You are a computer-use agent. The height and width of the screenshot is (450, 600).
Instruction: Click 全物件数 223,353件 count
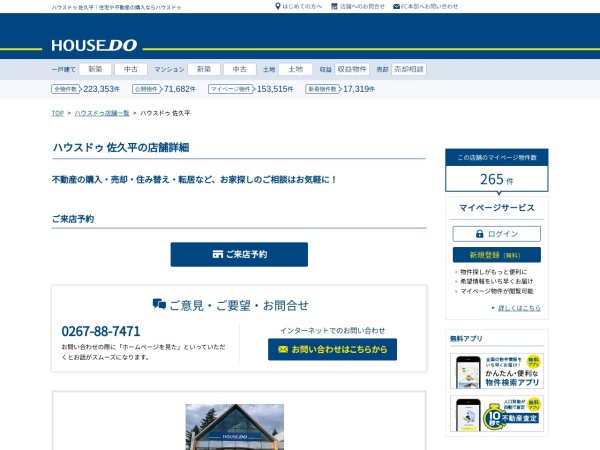tap(86, 89)
